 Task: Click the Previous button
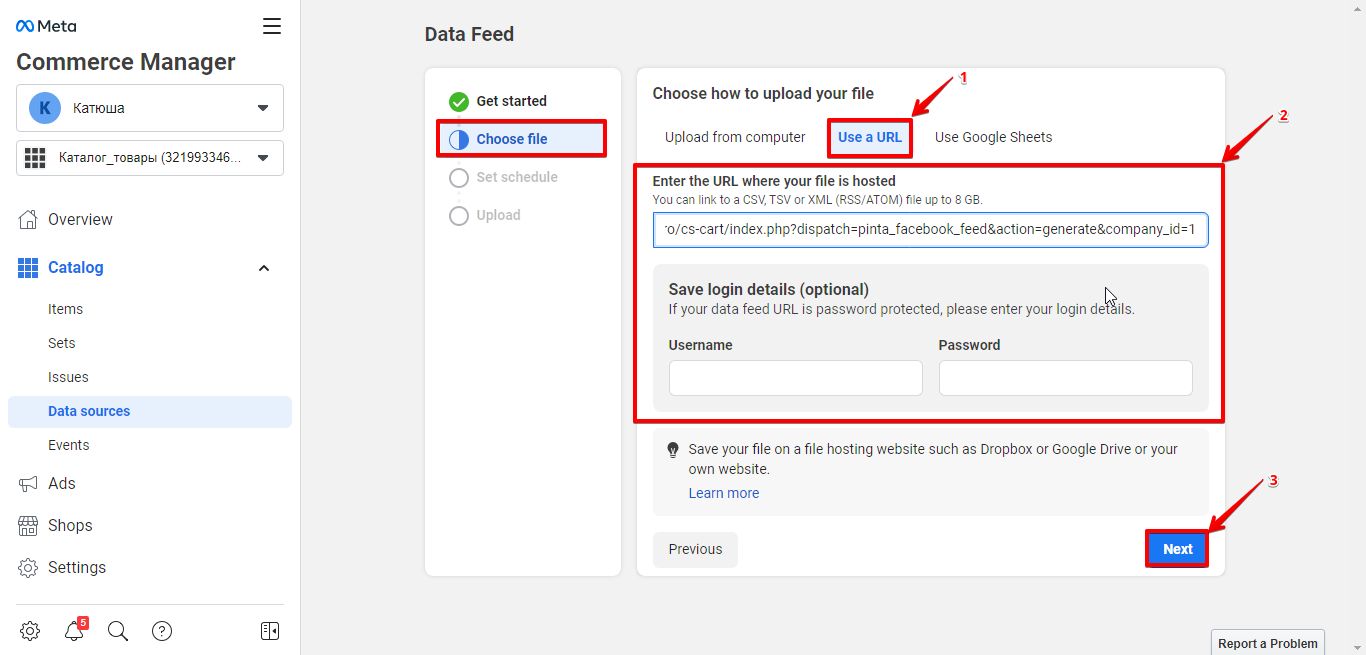[x=695, y=549]
